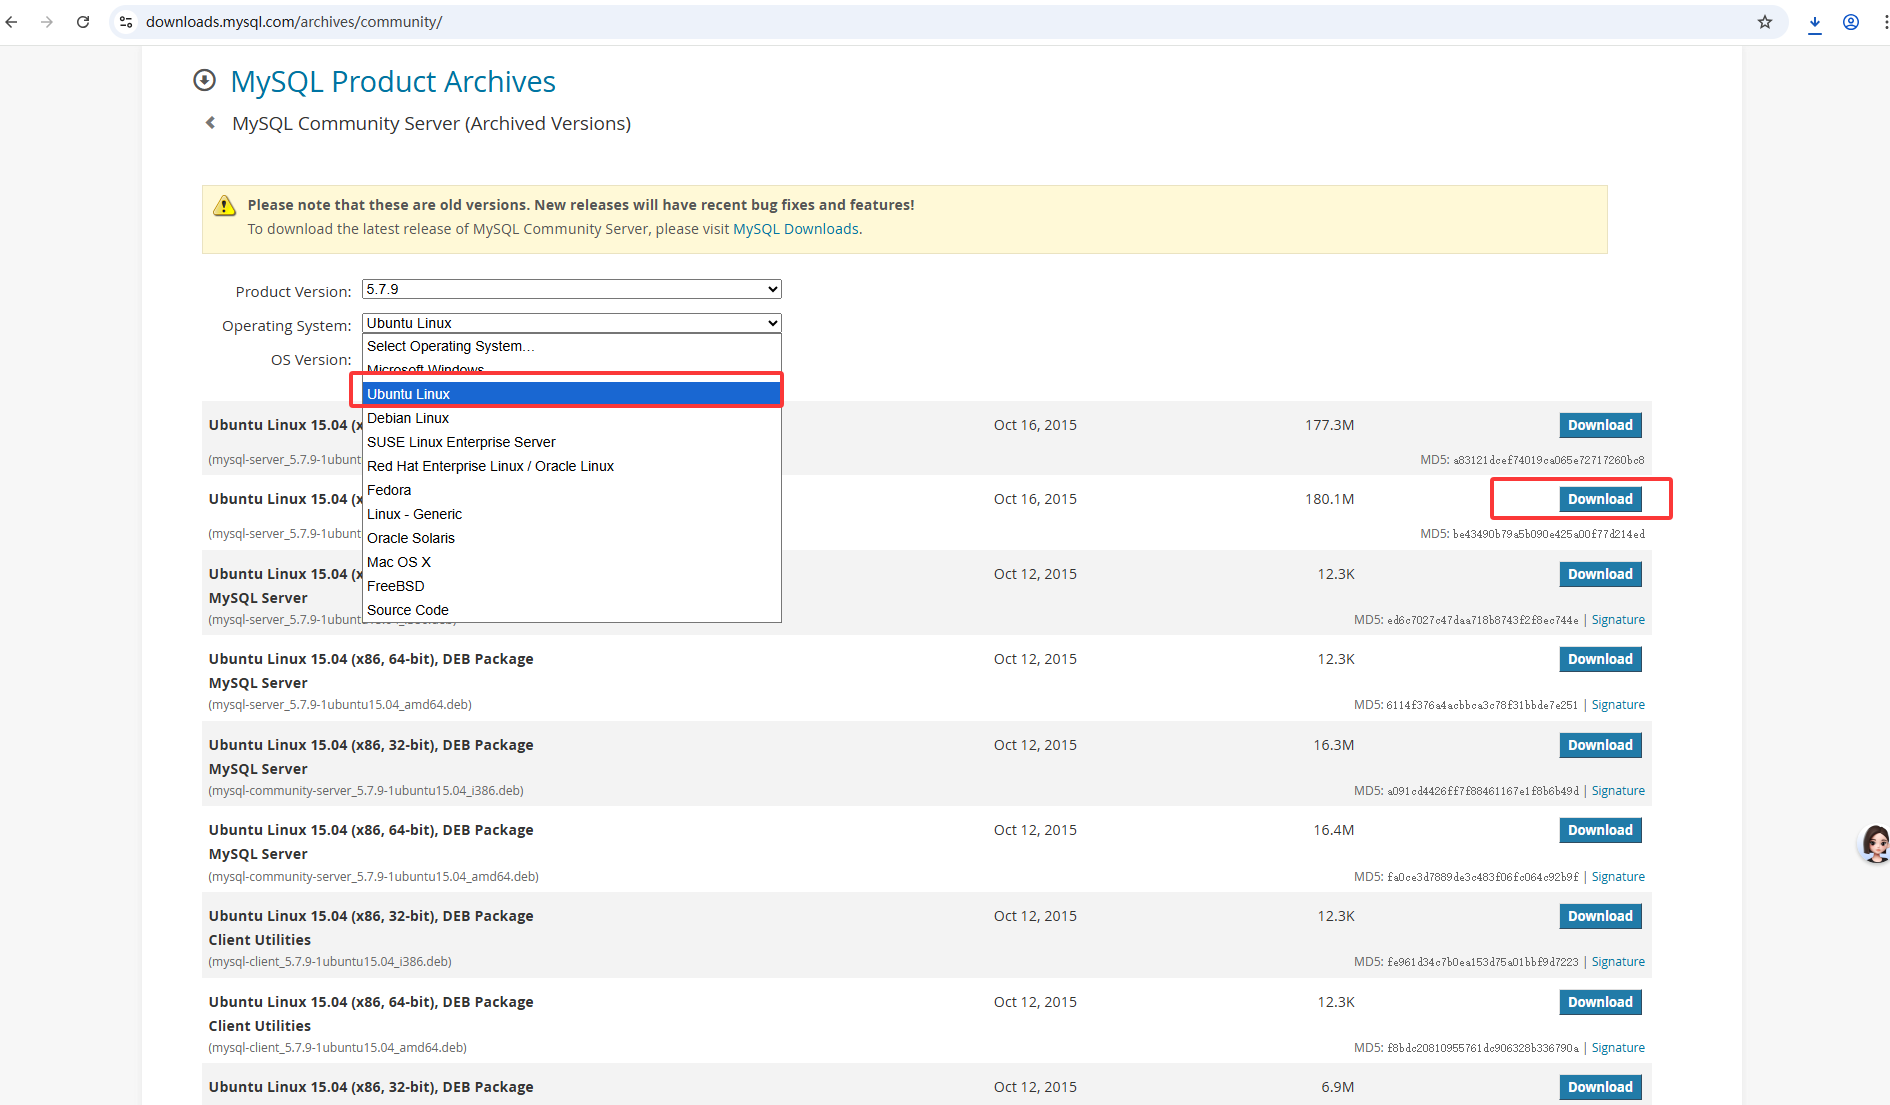The width and height of the screenshot is (1890, 1105).
Task: Download mysql-community-server i386 deb
Action: click(x=1600, y=745)
